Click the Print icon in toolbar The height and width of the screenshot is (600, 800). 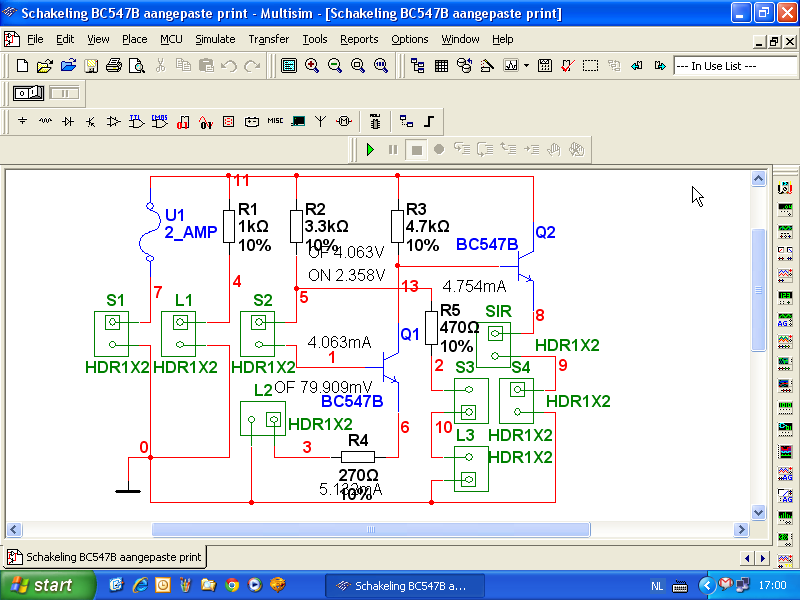click(x=114, y=65)
